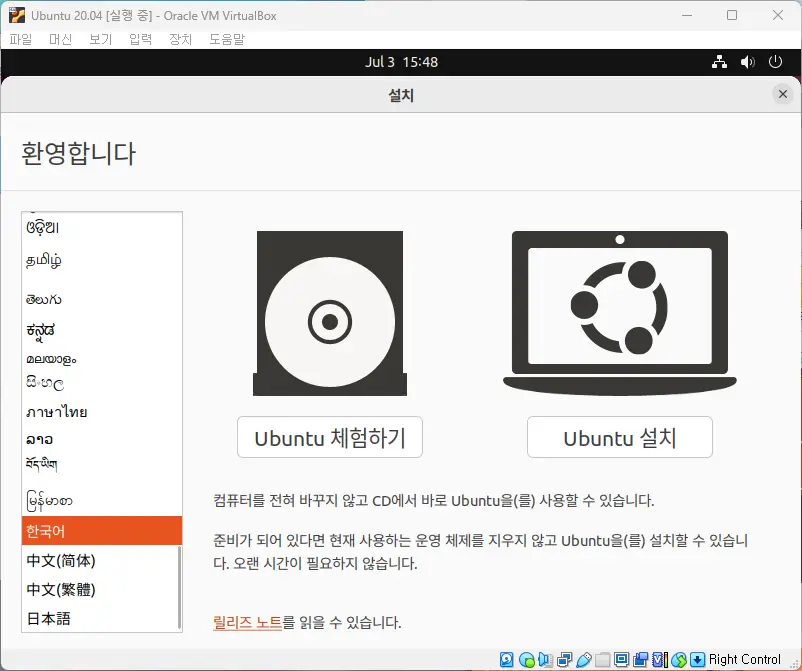
Task: Open Ubuntu volume indicator in top bar
Action: [747, 62]
